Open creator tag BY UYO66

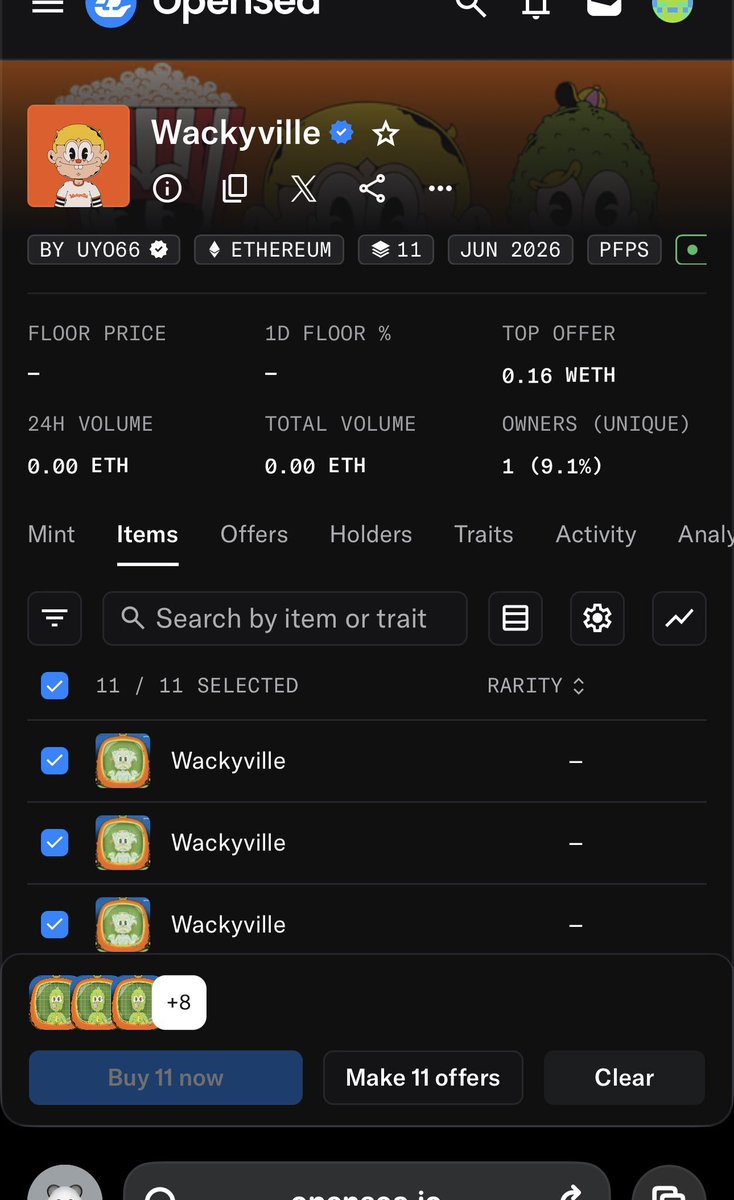click(104, 250)
